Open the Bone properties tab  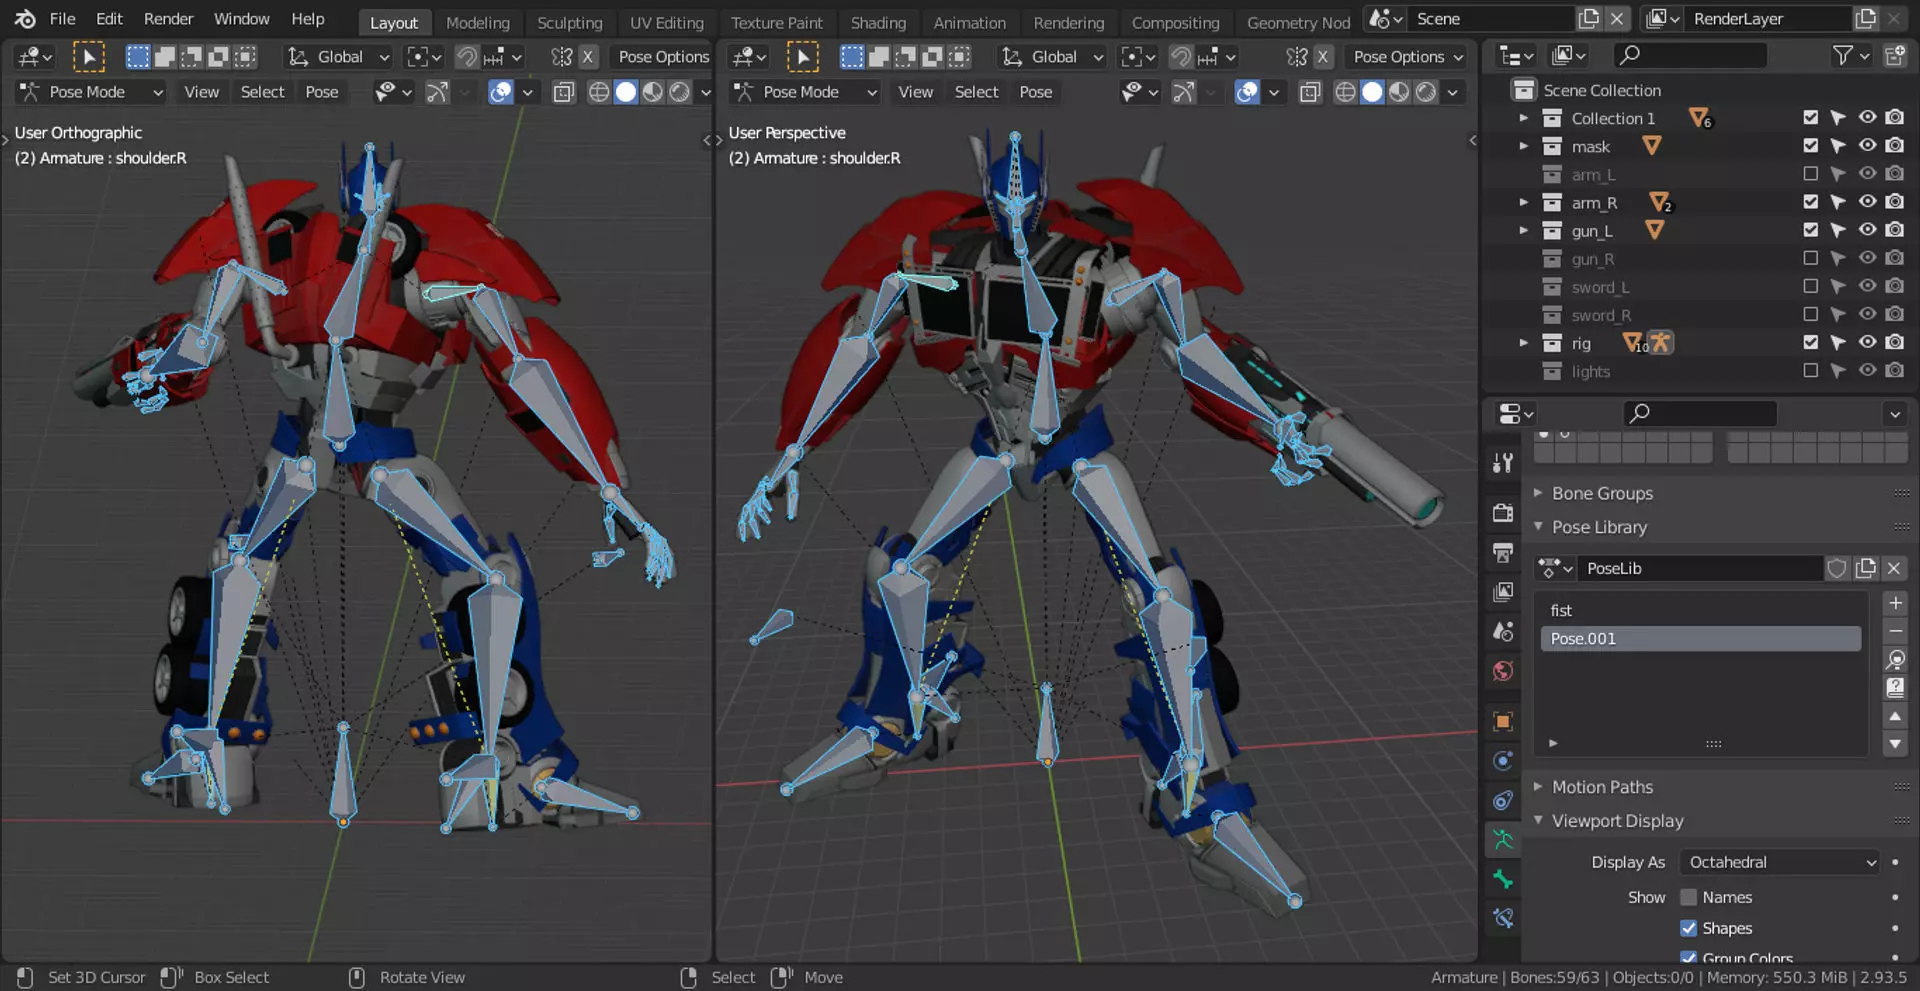pyautogui.click(x=1502, y=879)
